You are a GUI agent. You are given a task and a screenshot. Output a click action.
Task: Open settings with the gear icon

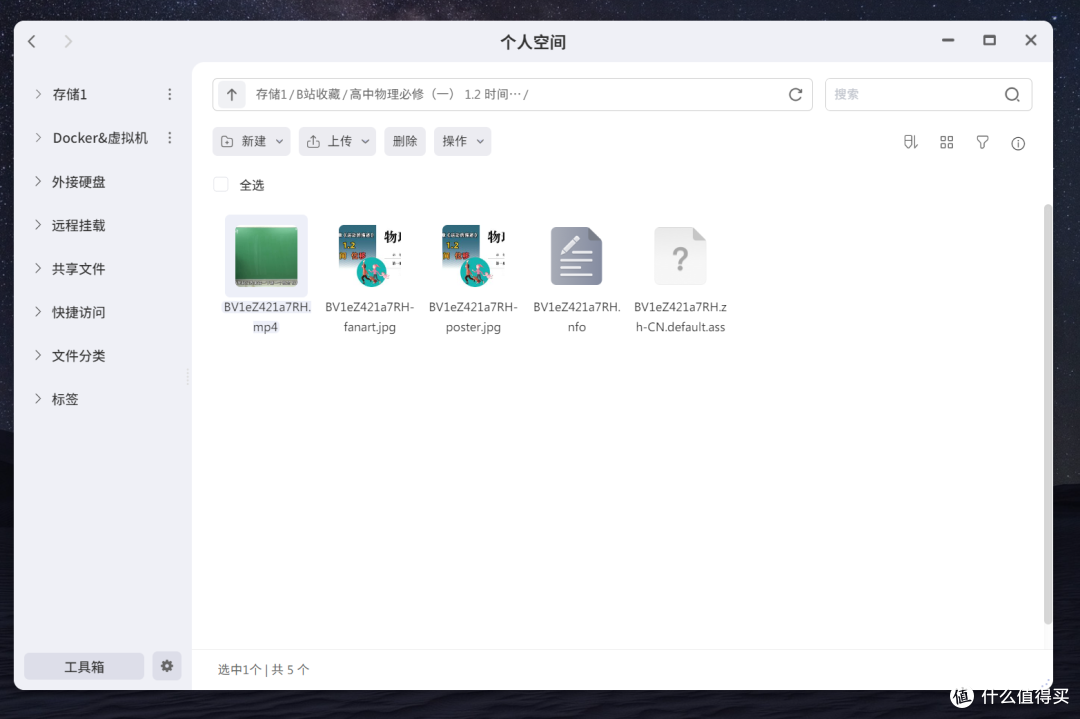pyautogui.click(x=167, y=666)
